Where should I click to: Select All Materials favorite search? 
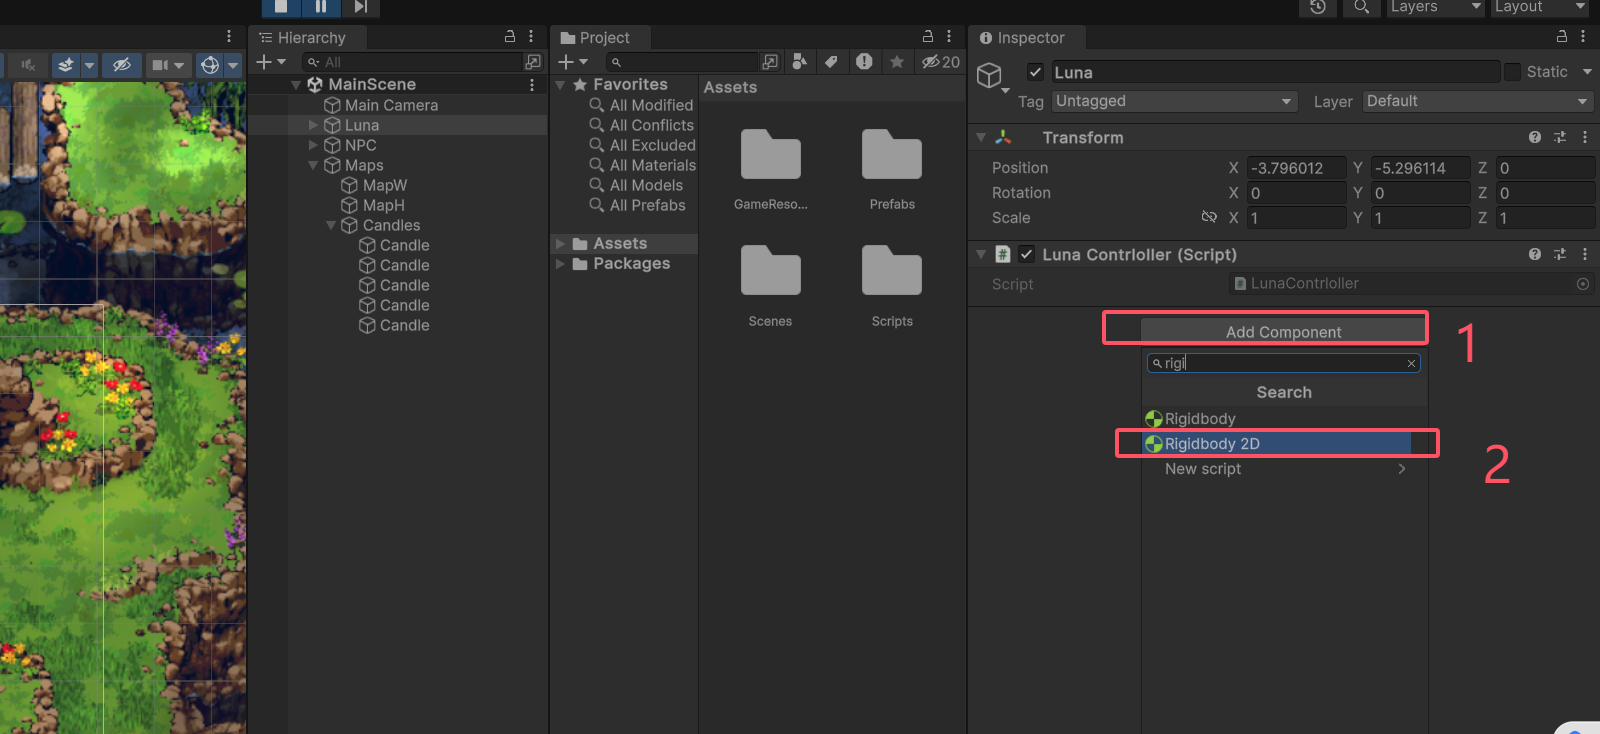(x=653, y=165)
